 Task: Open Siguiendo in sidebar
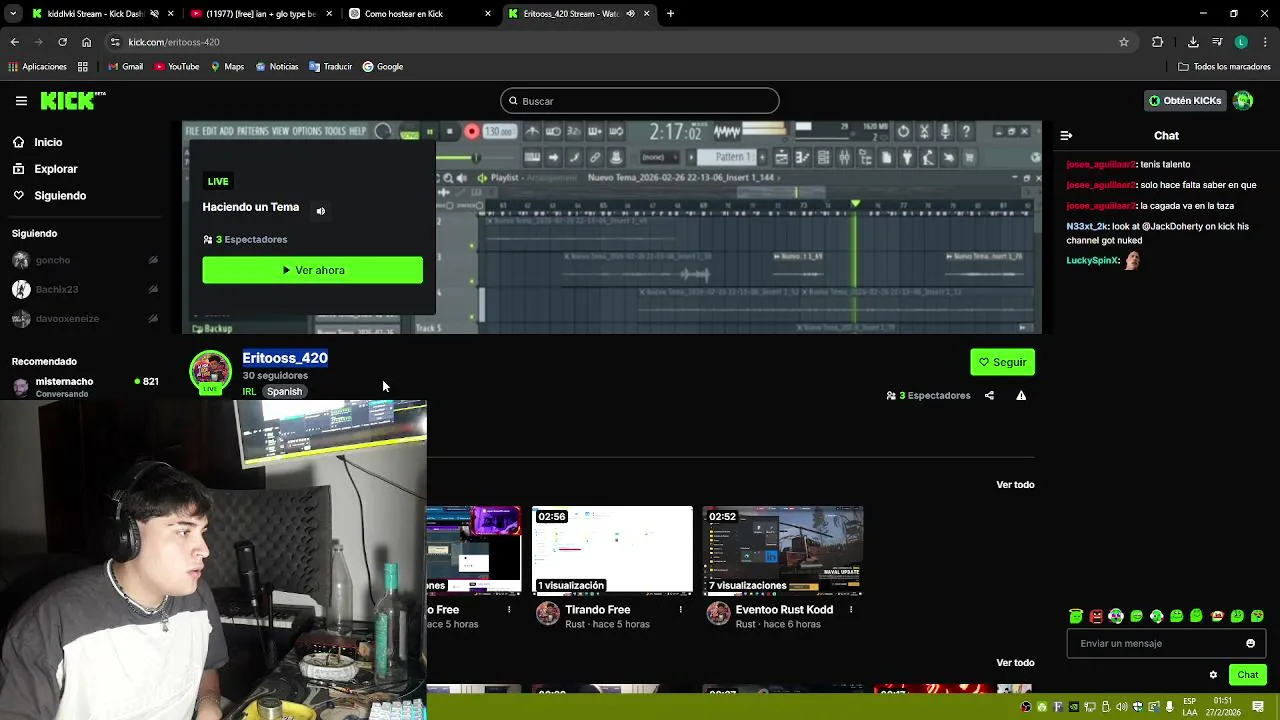(x=49, y=196)
